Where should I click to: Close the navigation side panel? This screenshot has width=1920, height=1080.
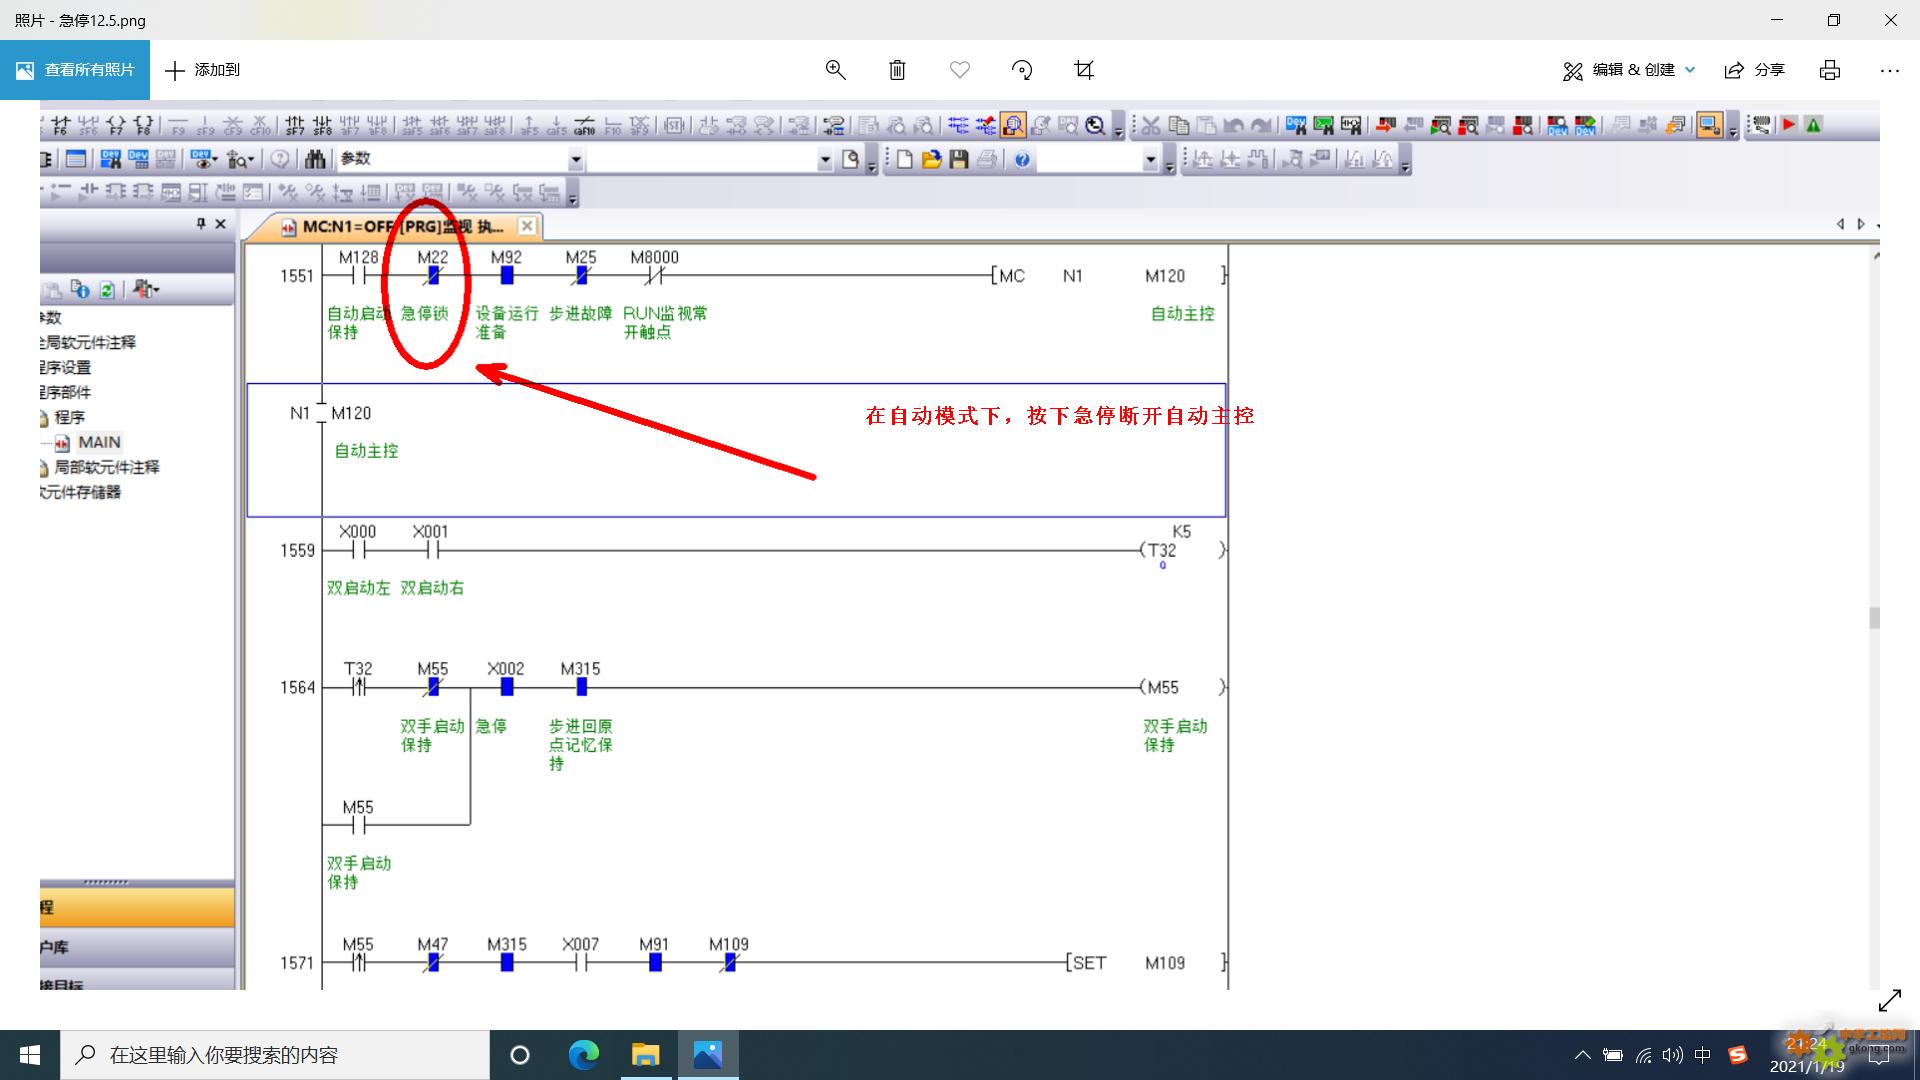tap(221, 224)
